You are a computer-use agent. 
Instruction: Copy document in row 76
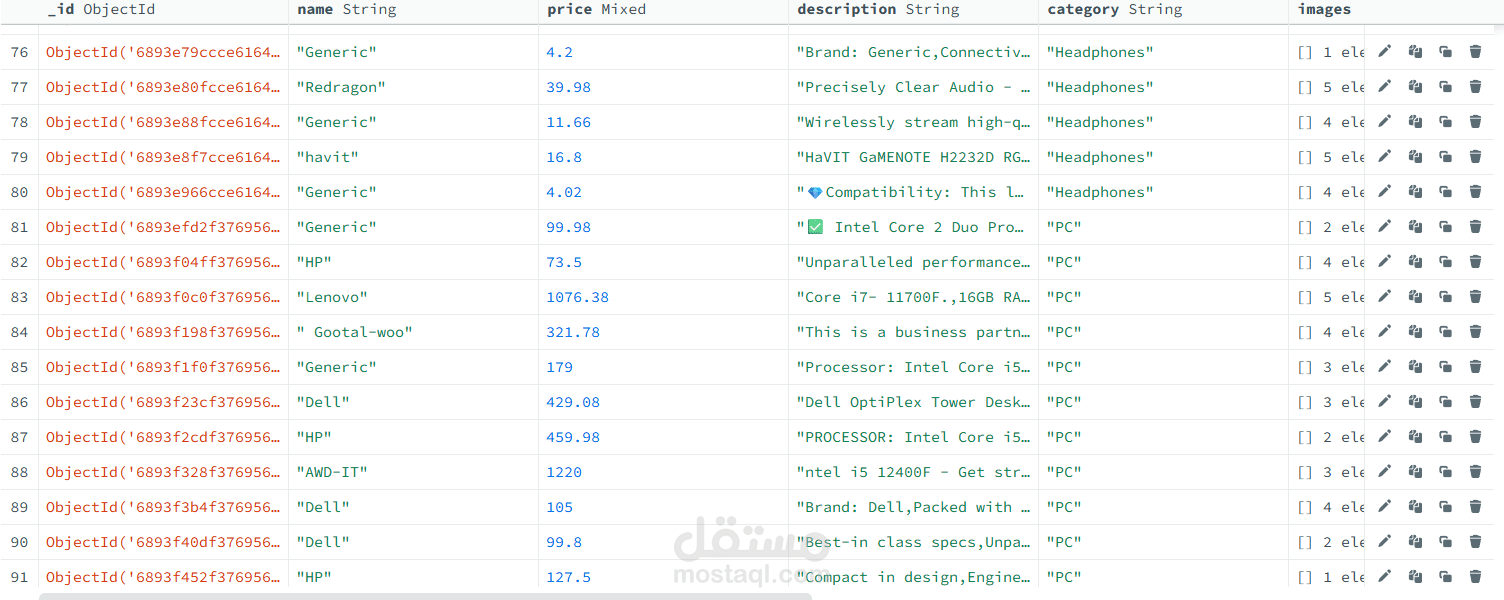coord(1415,52)
